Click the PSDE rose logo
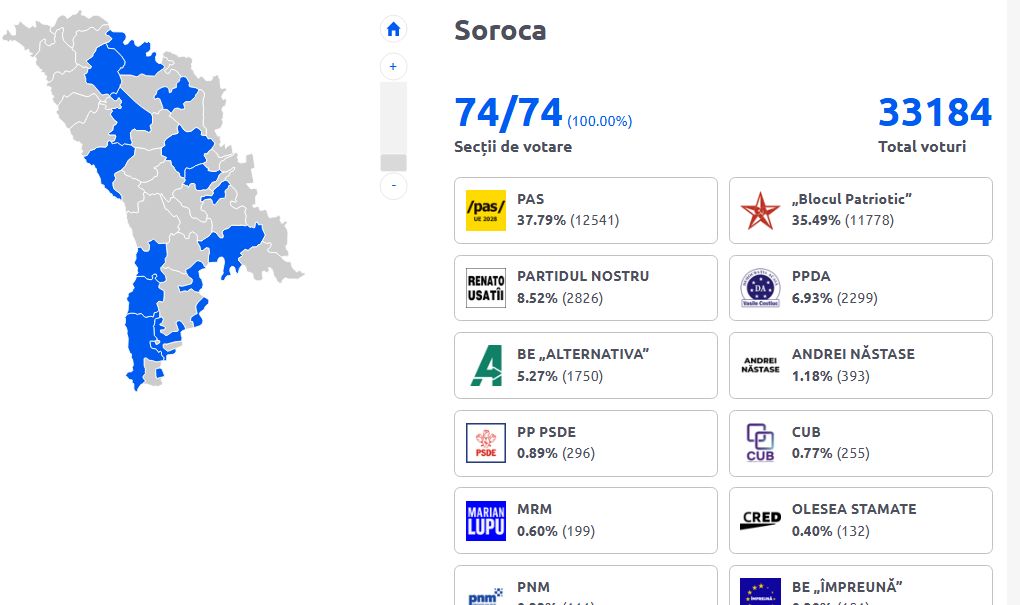Image resolution: width=1020 pixels, height=605 pixels. coord(485,442)
